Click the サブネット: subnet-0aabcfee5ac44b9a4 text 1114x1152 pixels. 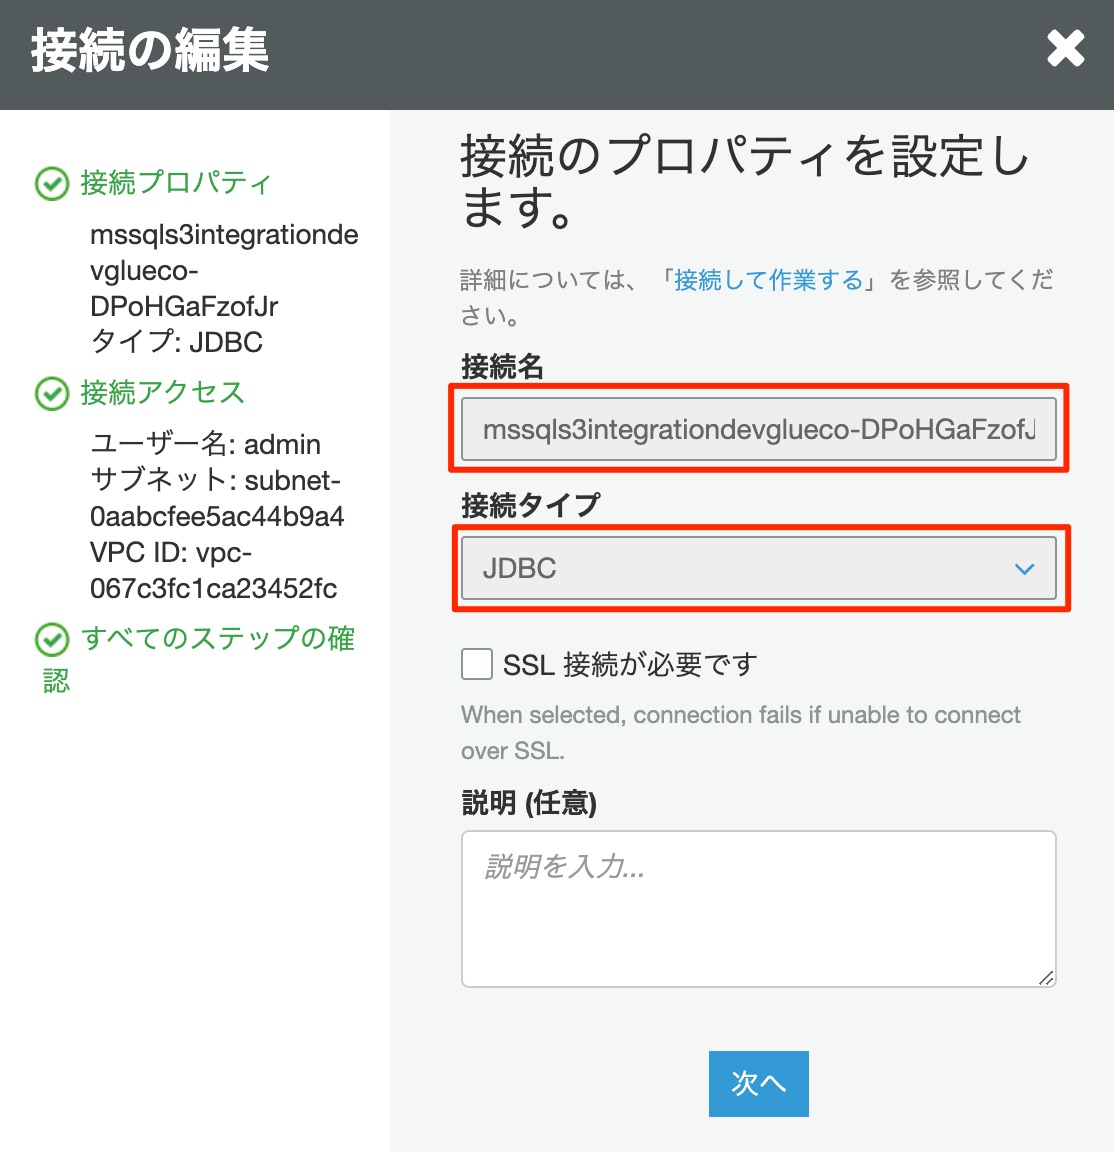tap(217, 498)
